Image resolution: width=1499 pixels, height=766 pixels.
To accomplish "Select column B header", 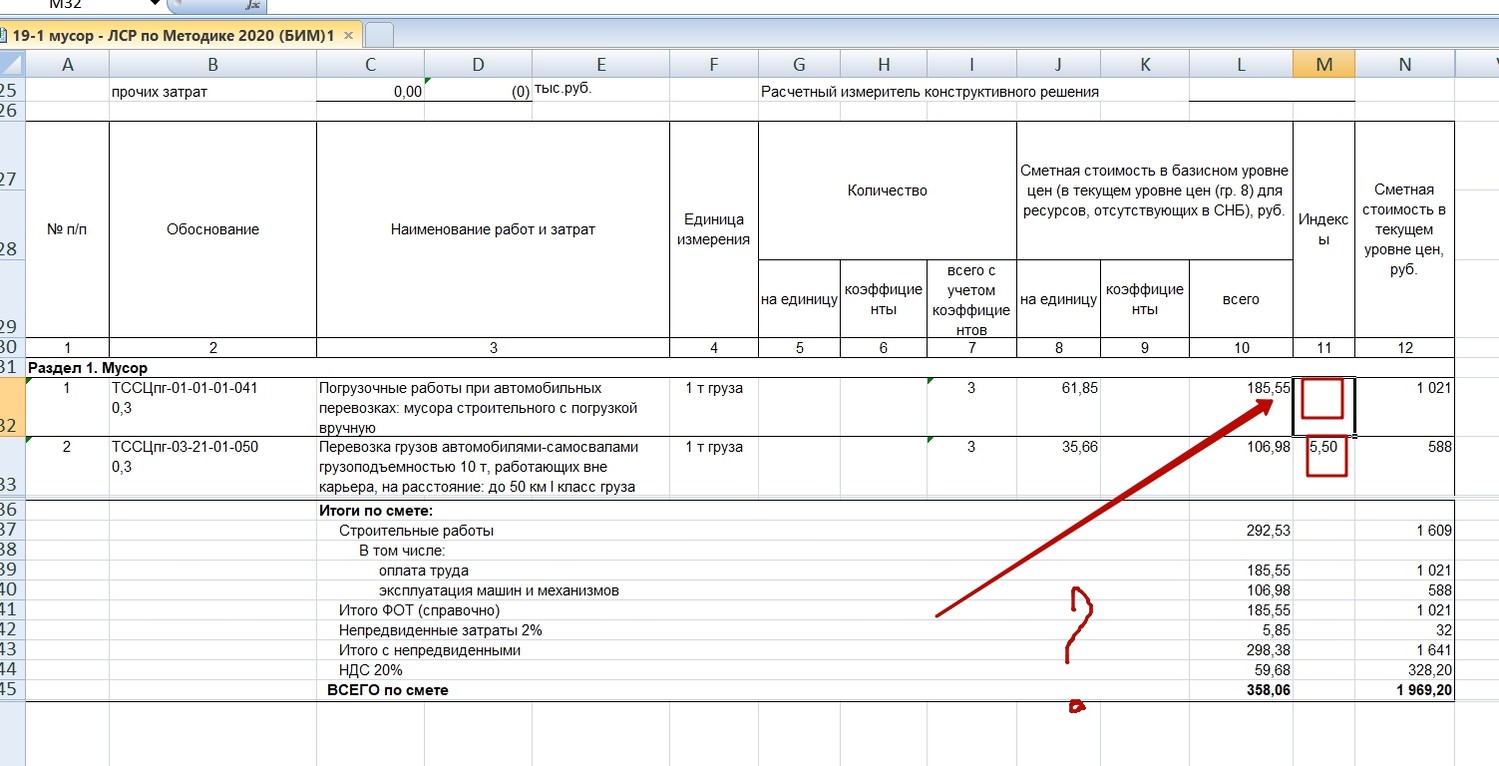I will (213, 65).
